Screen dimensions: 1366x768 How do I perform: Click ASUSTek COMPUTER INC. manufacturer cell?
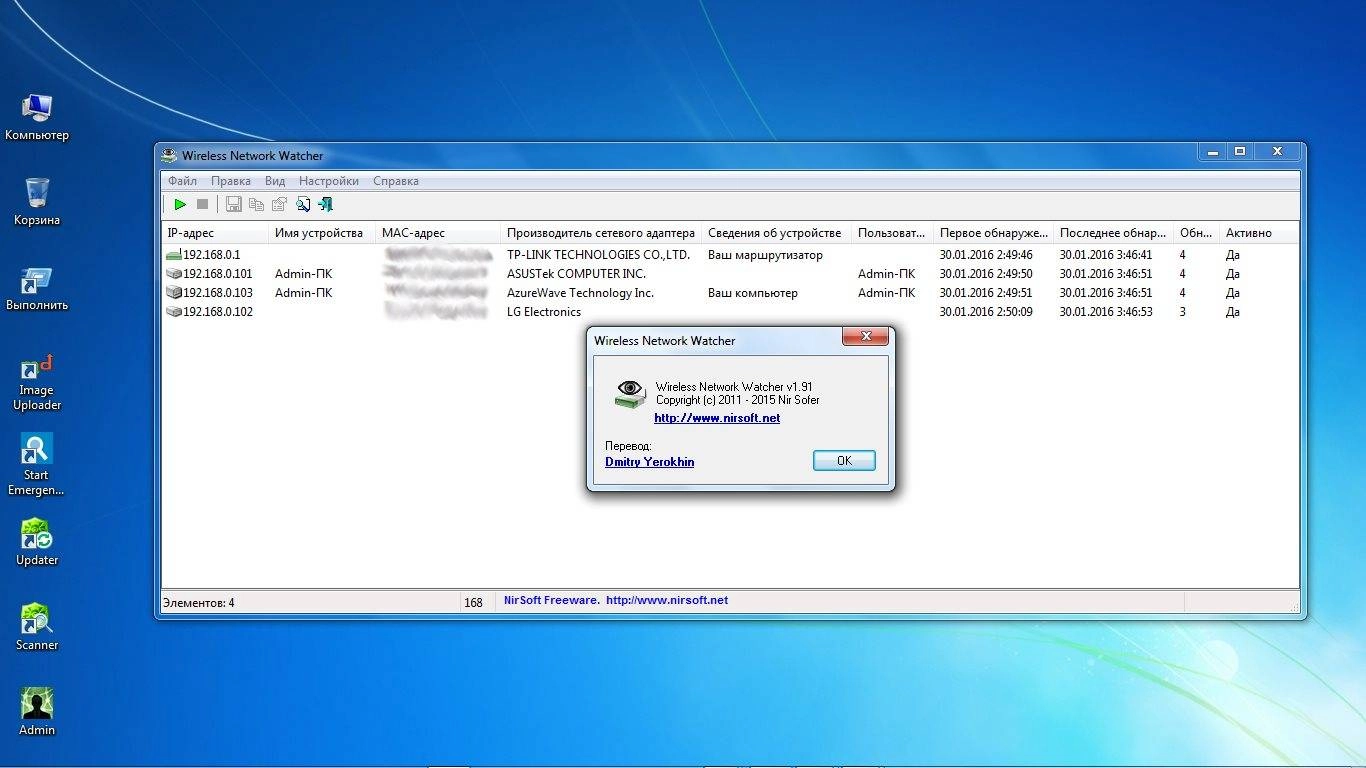pyautogui.click(x=576, y=274)
